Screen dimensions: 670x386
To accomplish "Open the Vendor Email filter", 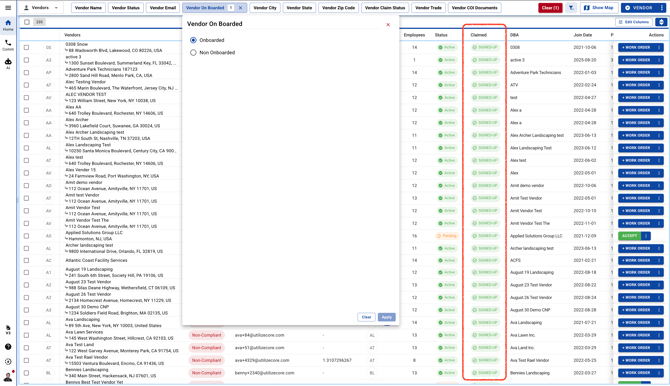I will 163,8.
